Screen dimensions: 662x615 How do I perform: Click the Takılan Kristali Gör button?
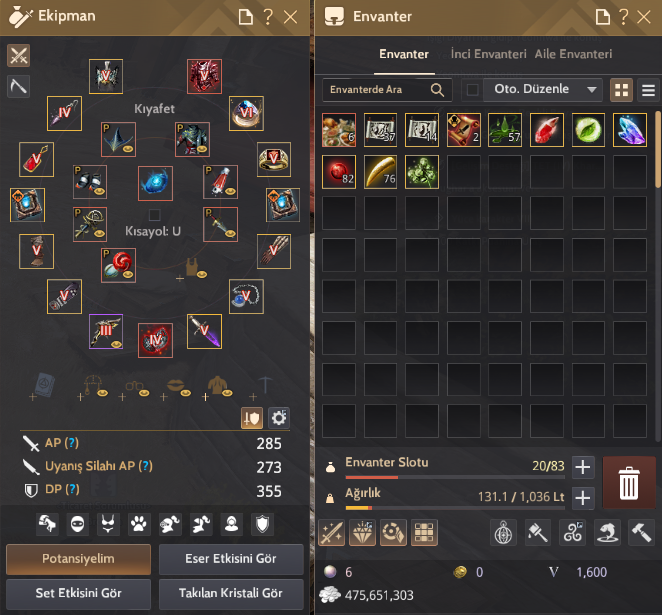[x=231, y=593]
